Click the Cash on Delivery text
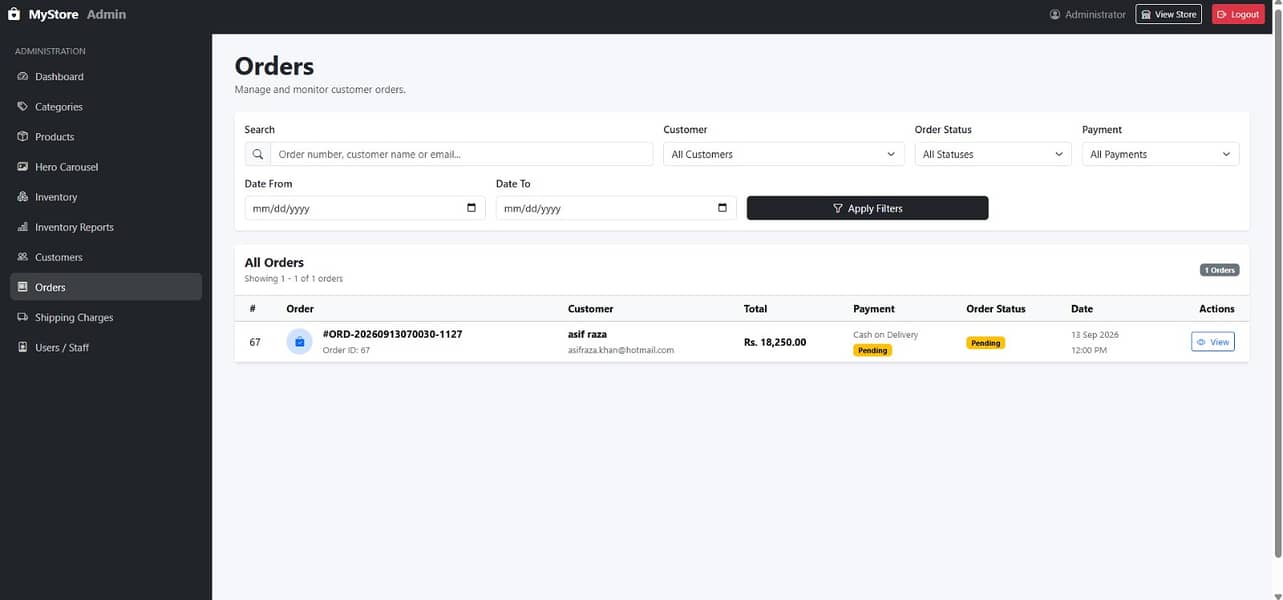The image size is (1283, 600). tap(885, 335)
